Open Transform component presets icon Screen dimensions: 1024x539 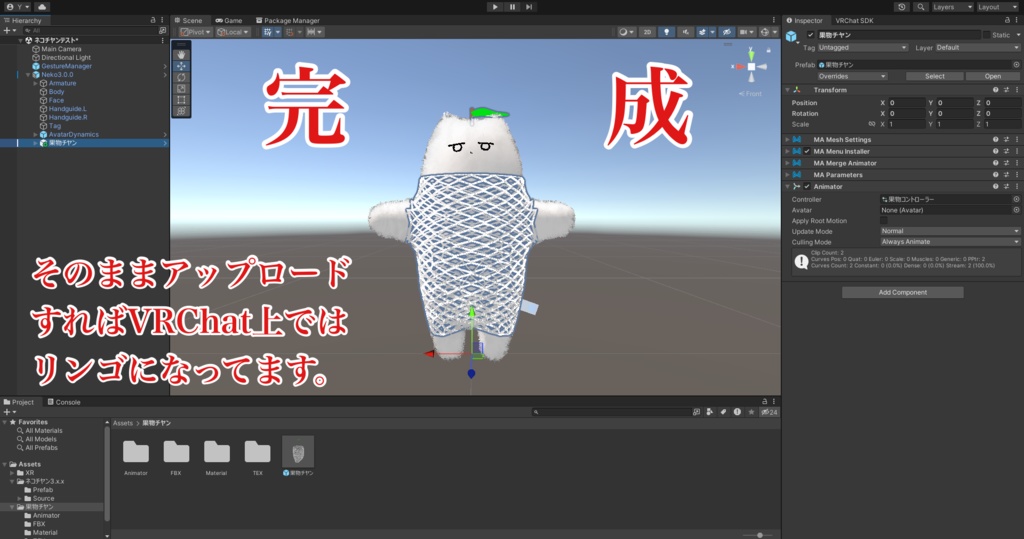pyautogui.click(x=1006, y=90)
